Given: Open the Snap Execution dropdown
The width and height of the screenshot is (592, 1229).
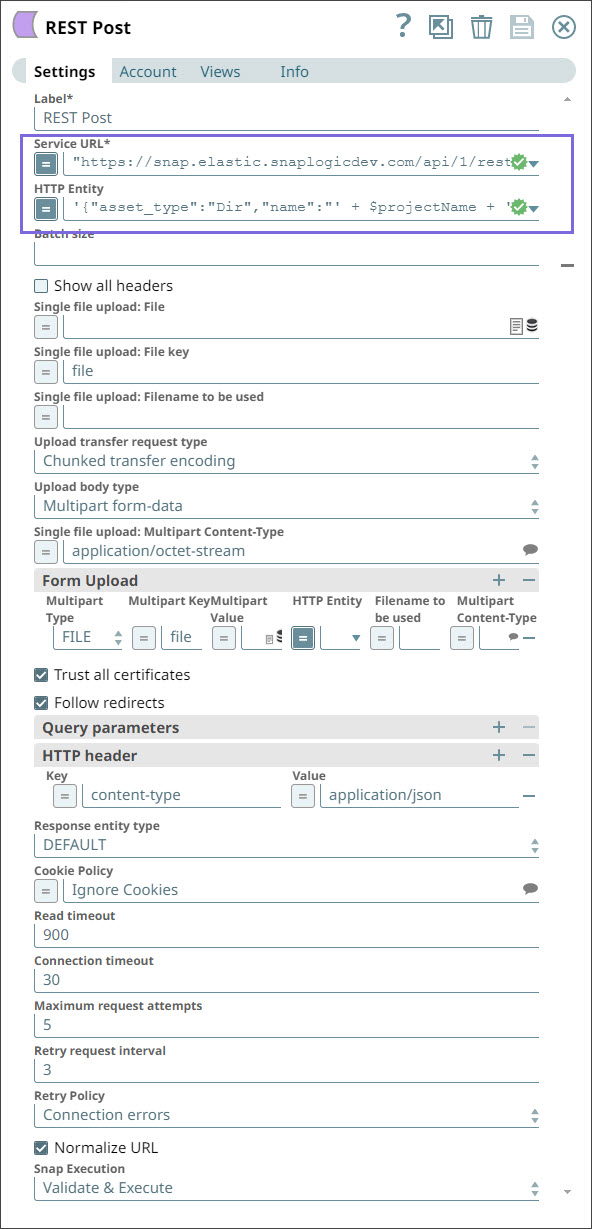Looking at the screenshot, I should coord(535,1188).
